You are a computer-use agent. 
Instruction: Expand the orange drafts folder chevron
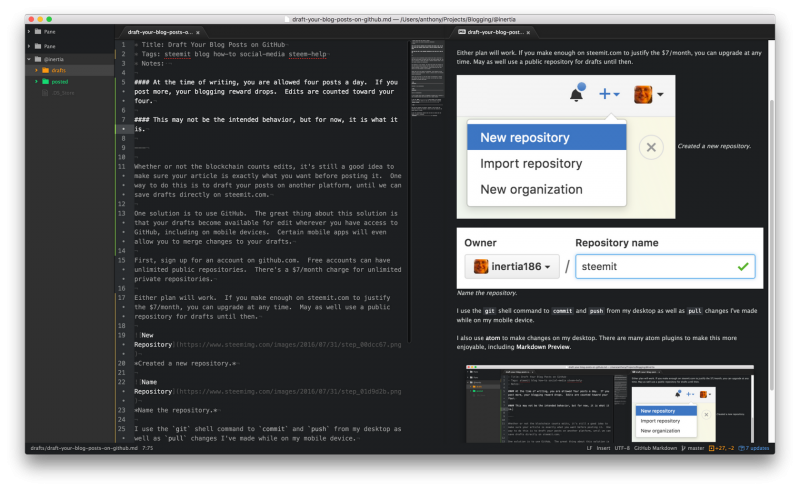(36, 70)
